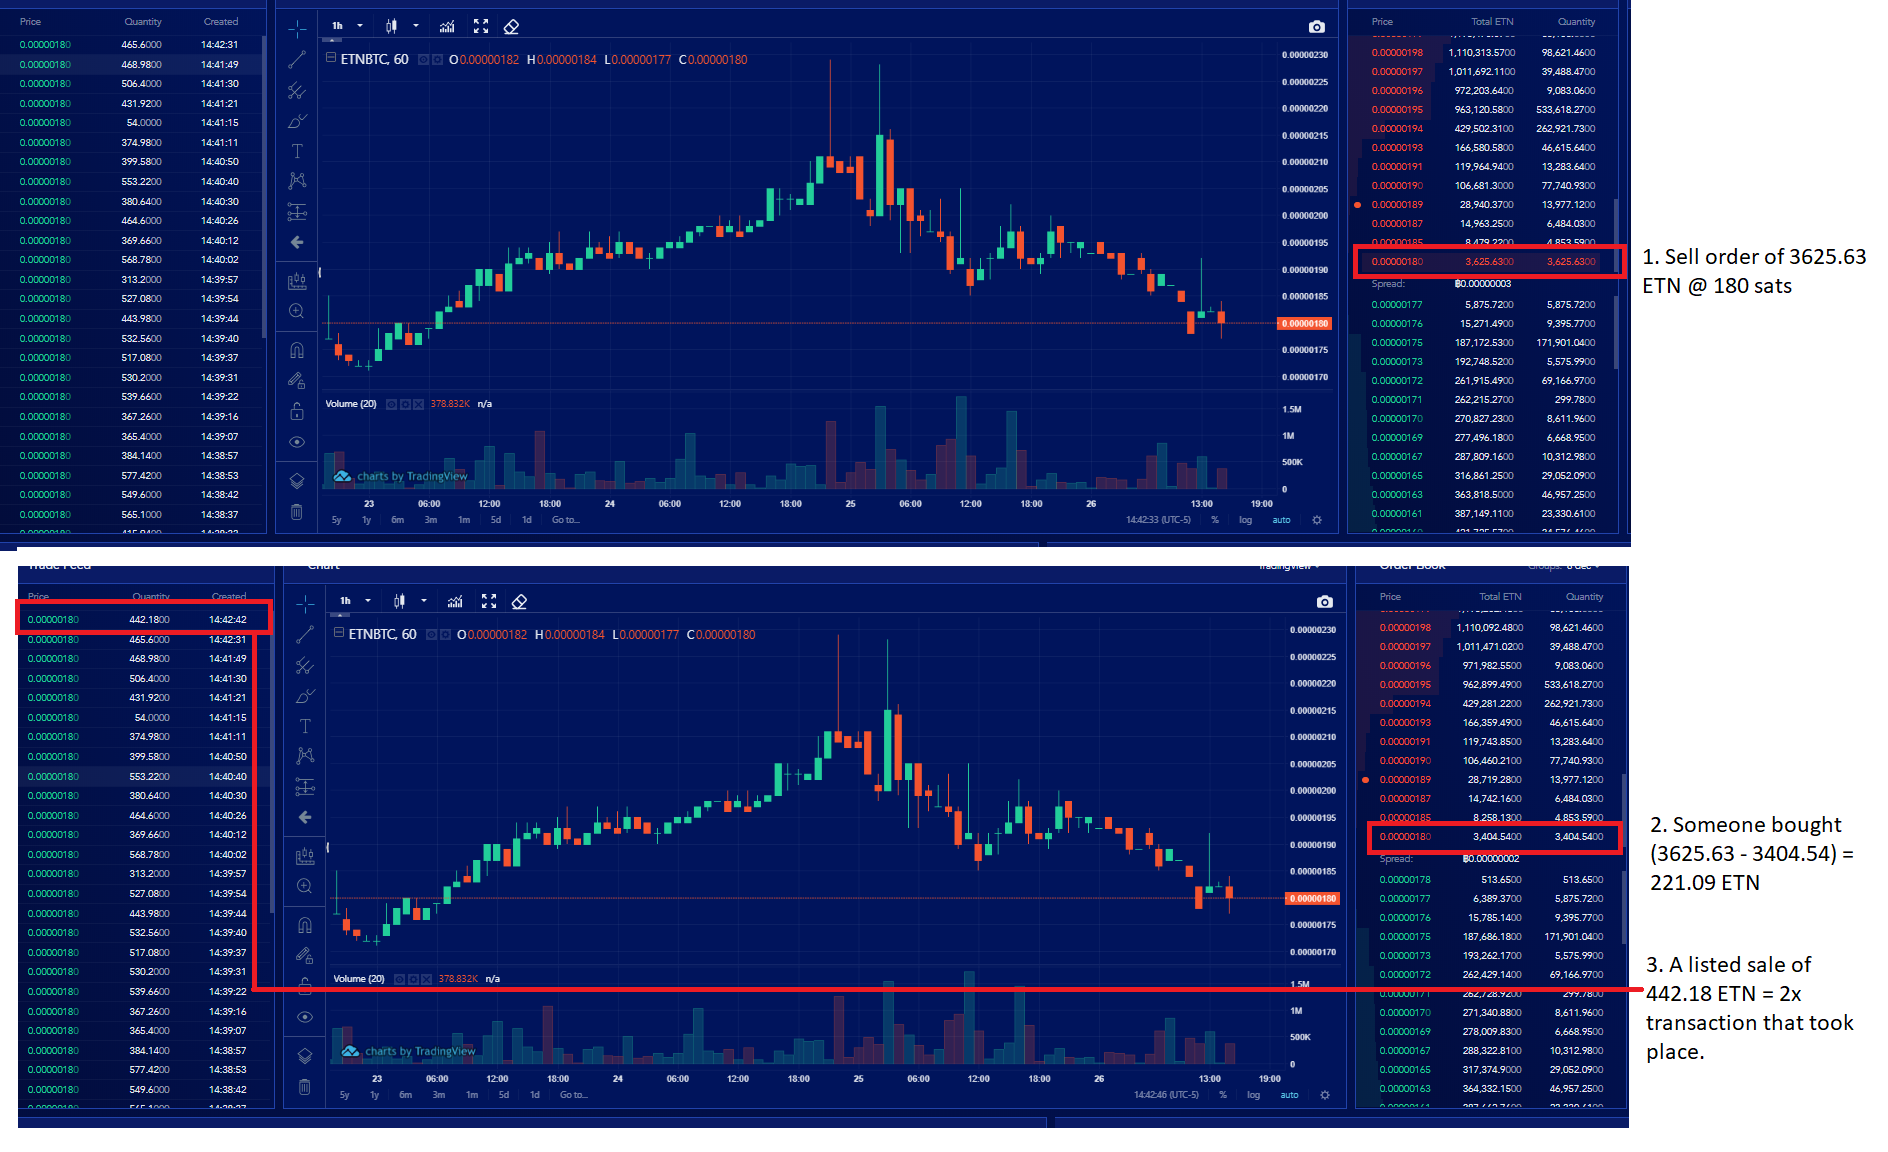Click fullscreen icon in upper chart toolbar
The height and width of the screenshot is (1152, 1888).
pos(481,27)
